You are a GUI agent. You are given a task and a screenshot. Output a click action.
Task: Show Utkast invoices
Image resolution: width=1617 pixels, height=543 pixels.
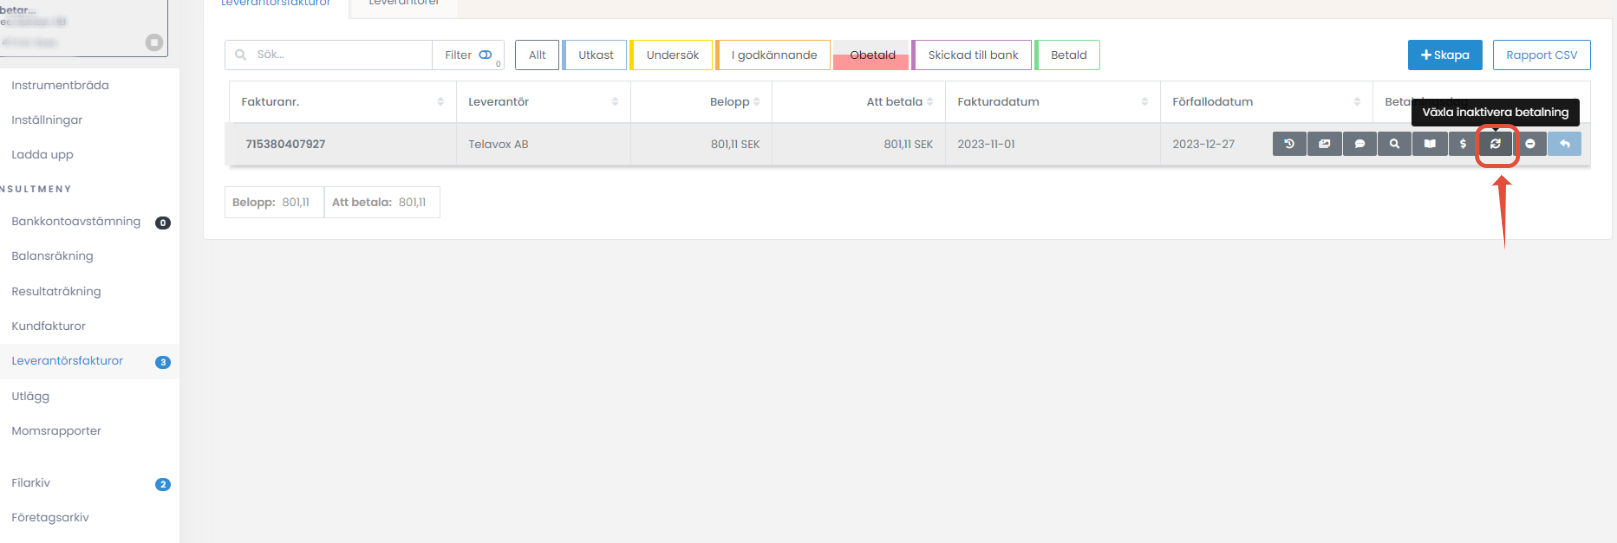(x=595, y=55)
